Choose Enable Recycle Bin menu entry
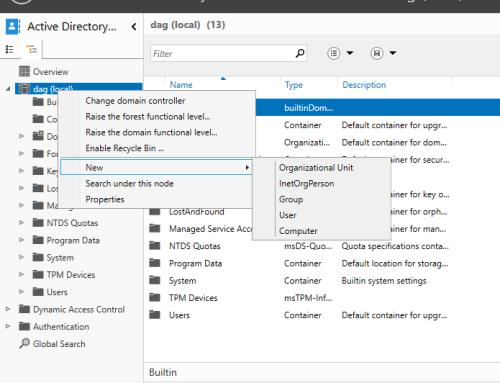Viewport: 500px width, 383px height. click(x=124, y=148)
